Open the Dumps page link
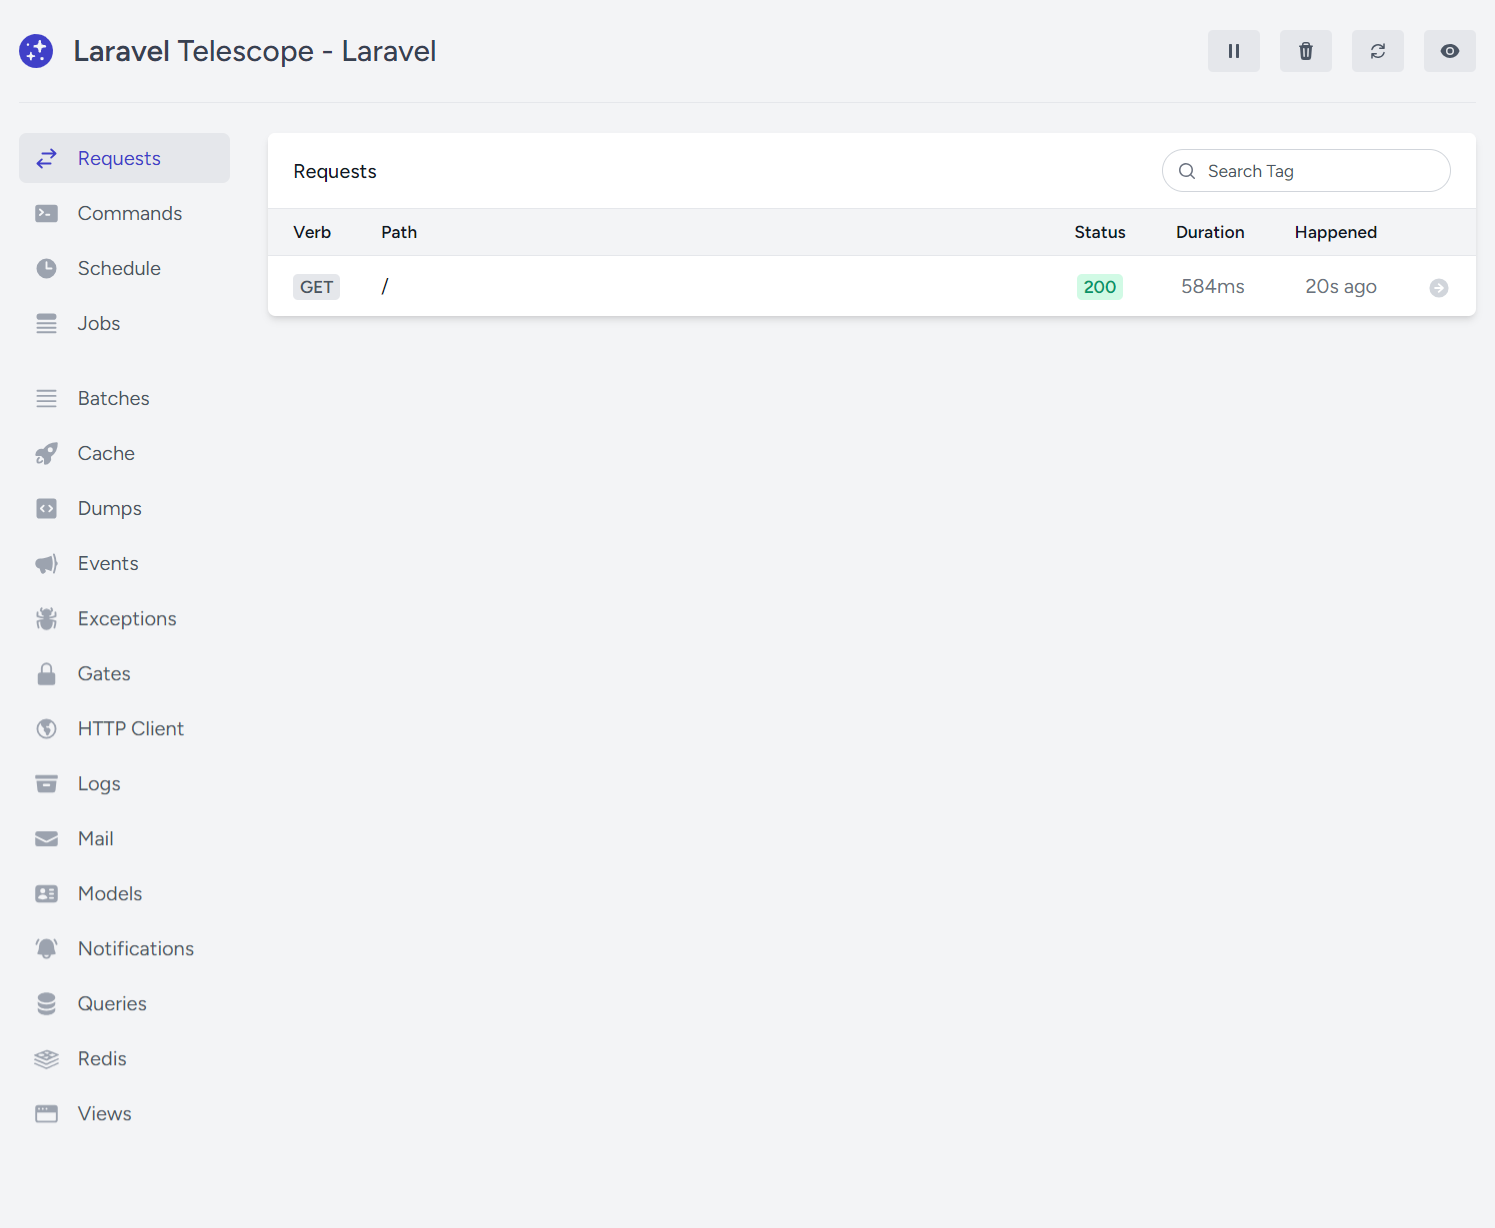Screen dimensions: 1495x1228 (110, 508)
